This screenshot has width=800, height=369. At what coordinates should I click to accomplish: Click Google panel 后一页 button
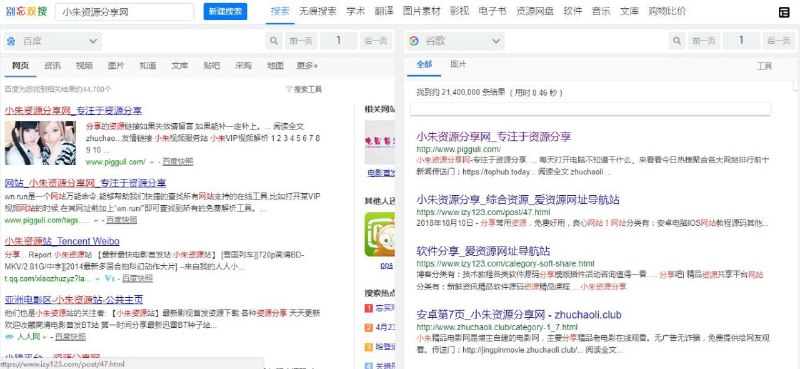[779, 41]
